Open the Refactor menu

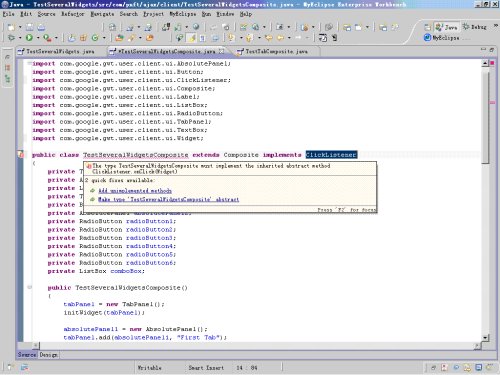point(73,14)
